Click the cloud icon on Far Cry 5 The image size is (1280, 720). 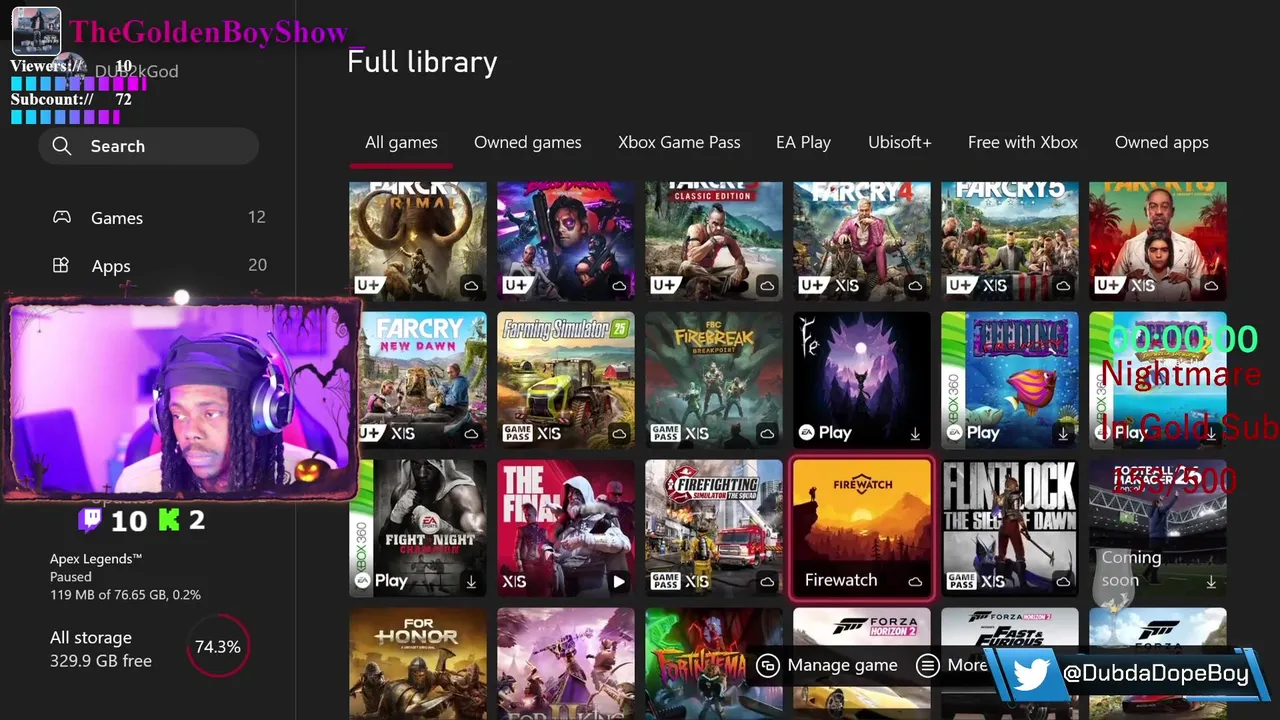1063,285
